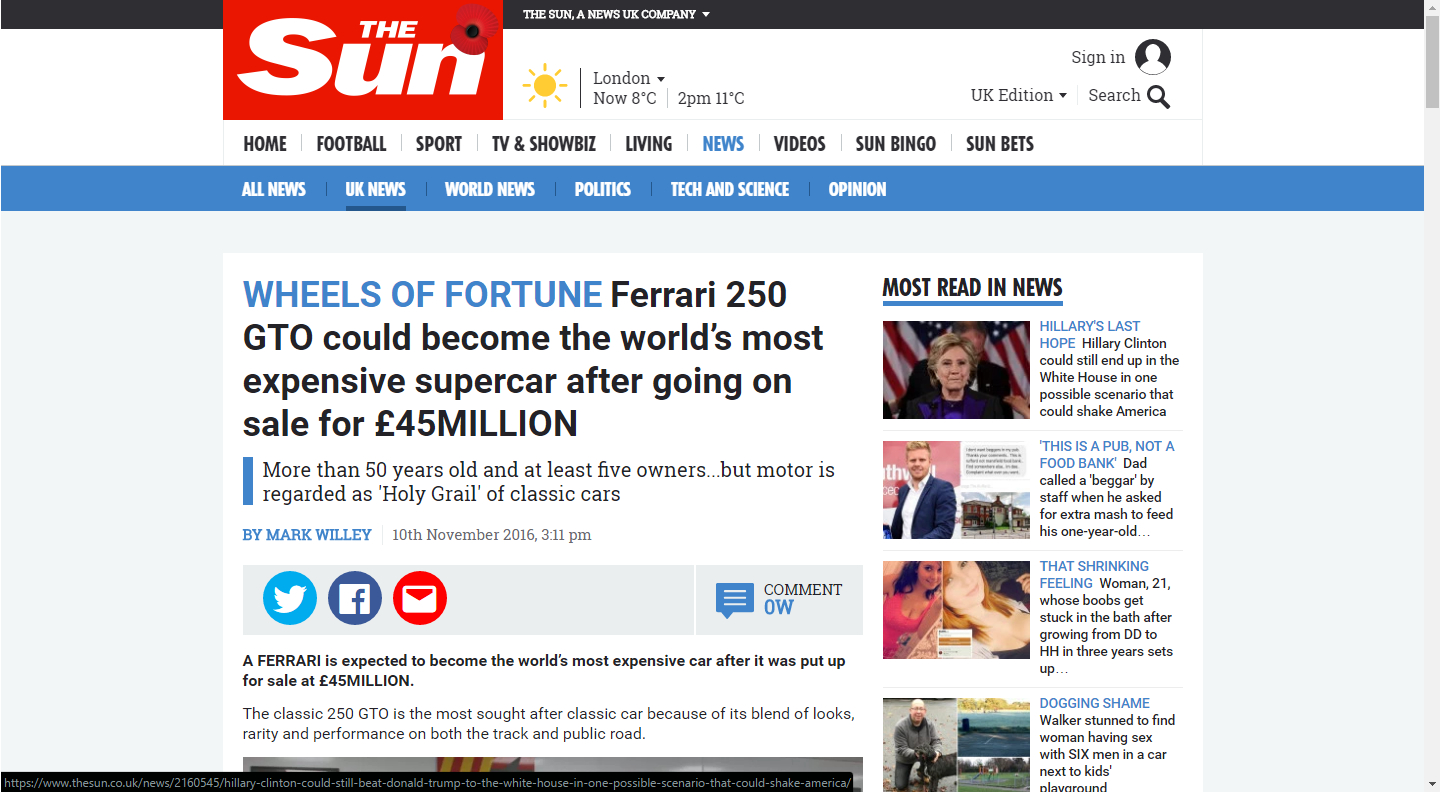The height and width of the screenshot is (792, 1440).
Task: Open VIDEOS section
Action: [800, 144]
